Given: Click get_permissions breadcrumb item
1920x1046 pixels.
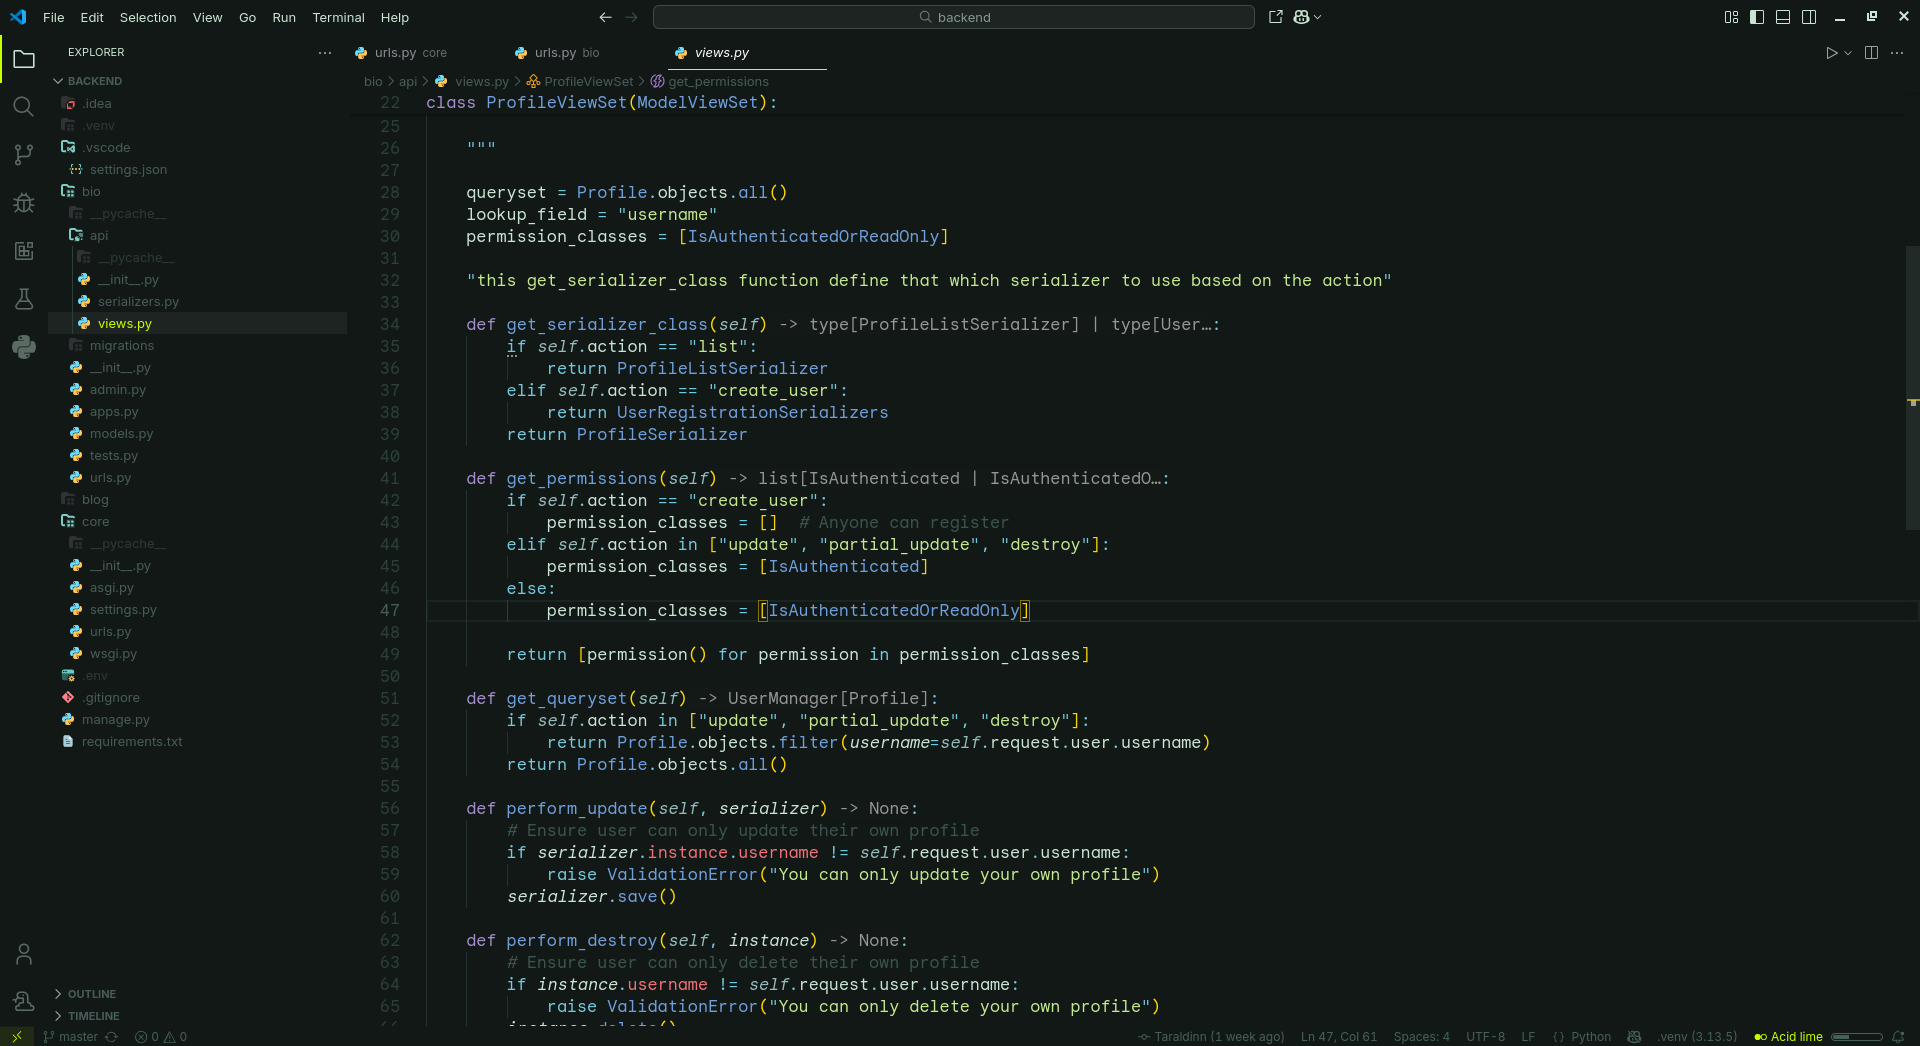Looking at the screenshot, I should [x=718, y=82].
